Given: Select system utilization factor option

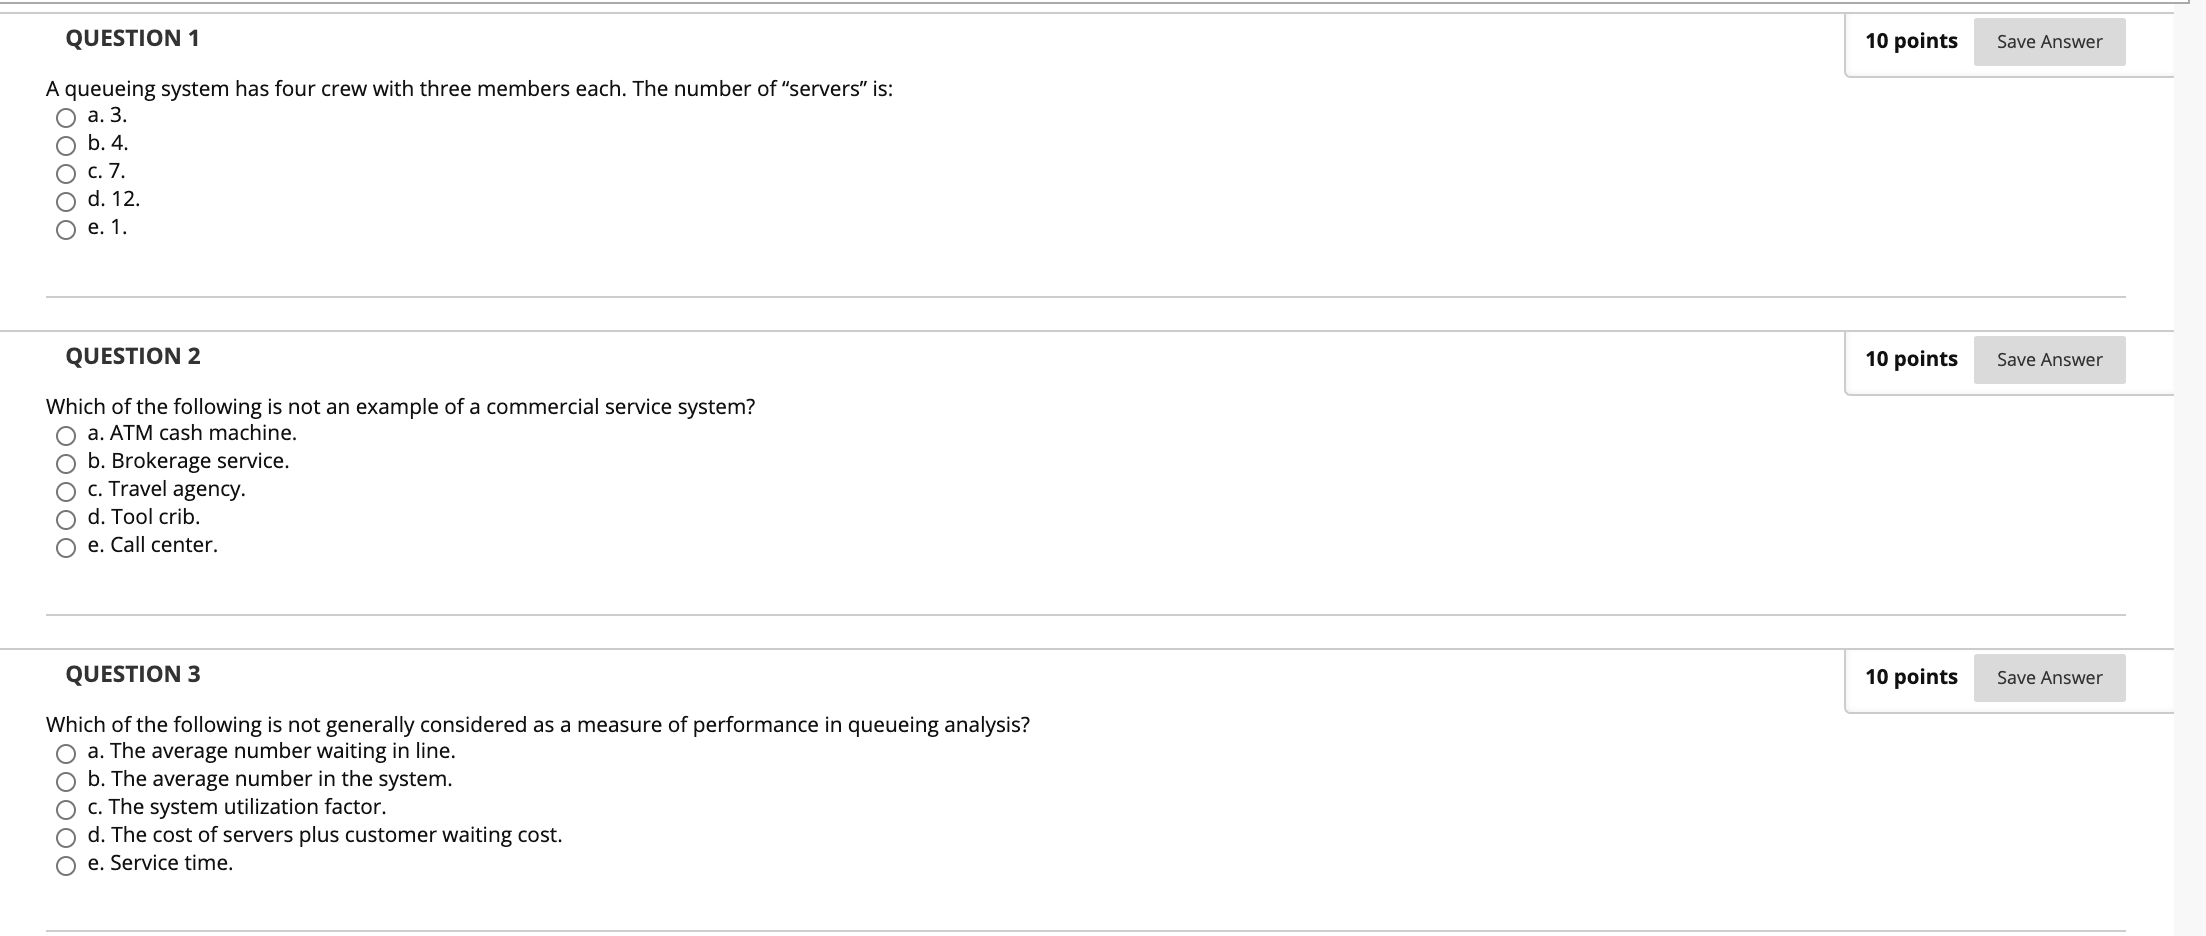Looking at the screenshot, I should 64,807.
